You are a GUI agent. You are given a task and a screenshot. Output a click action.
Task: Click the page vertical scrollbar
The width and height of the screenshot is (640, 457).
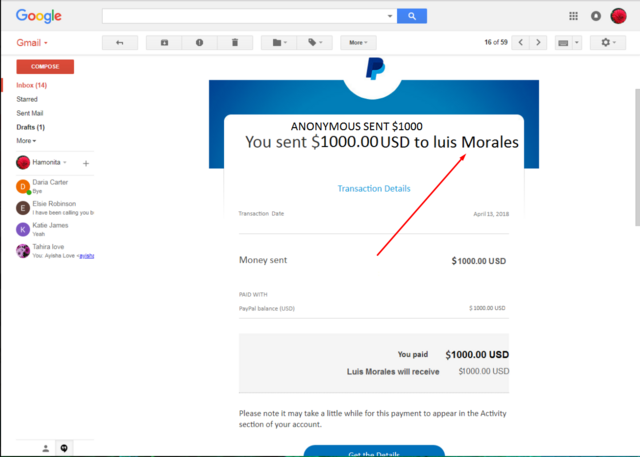point(638,157)
